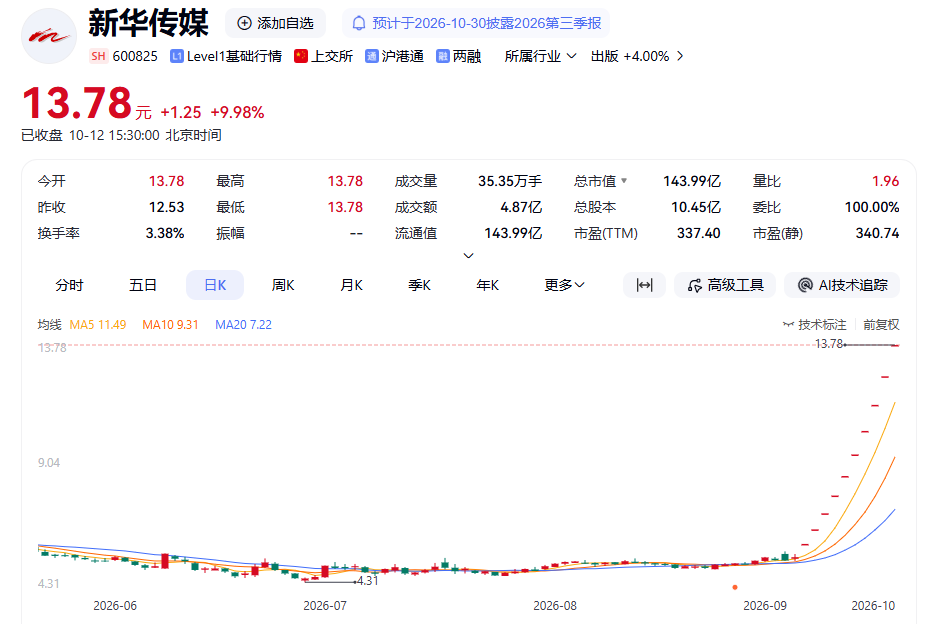This screenshot has height=624, width=927.
Task: Click the MA5 11.49 indicator label
Action: pos(98,325)
